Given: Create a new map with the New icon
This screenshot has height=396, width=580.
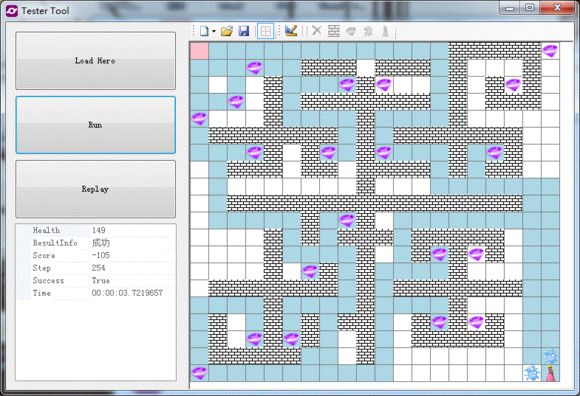Looking at the screenshot, I should pos(204,31).
